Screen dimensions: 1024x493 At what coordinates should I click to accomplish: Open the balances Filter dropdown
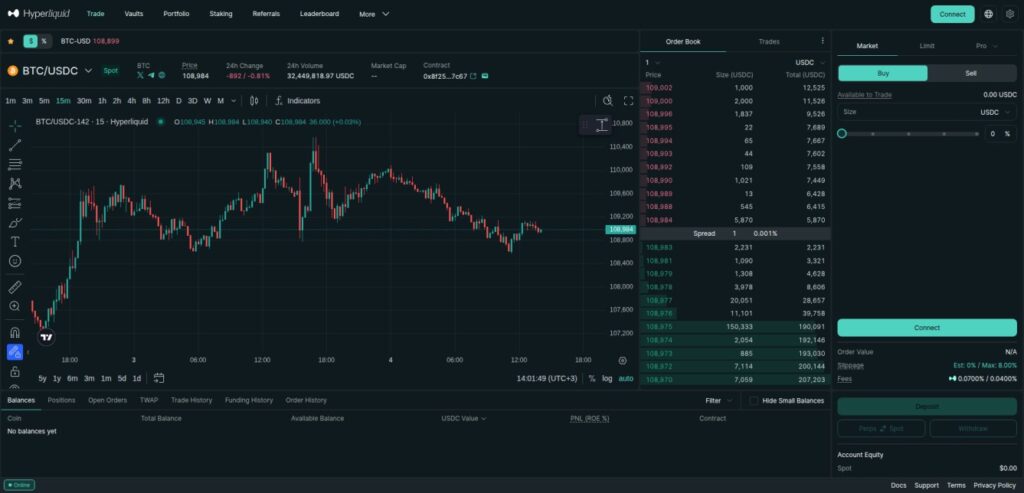pos(719,400)
